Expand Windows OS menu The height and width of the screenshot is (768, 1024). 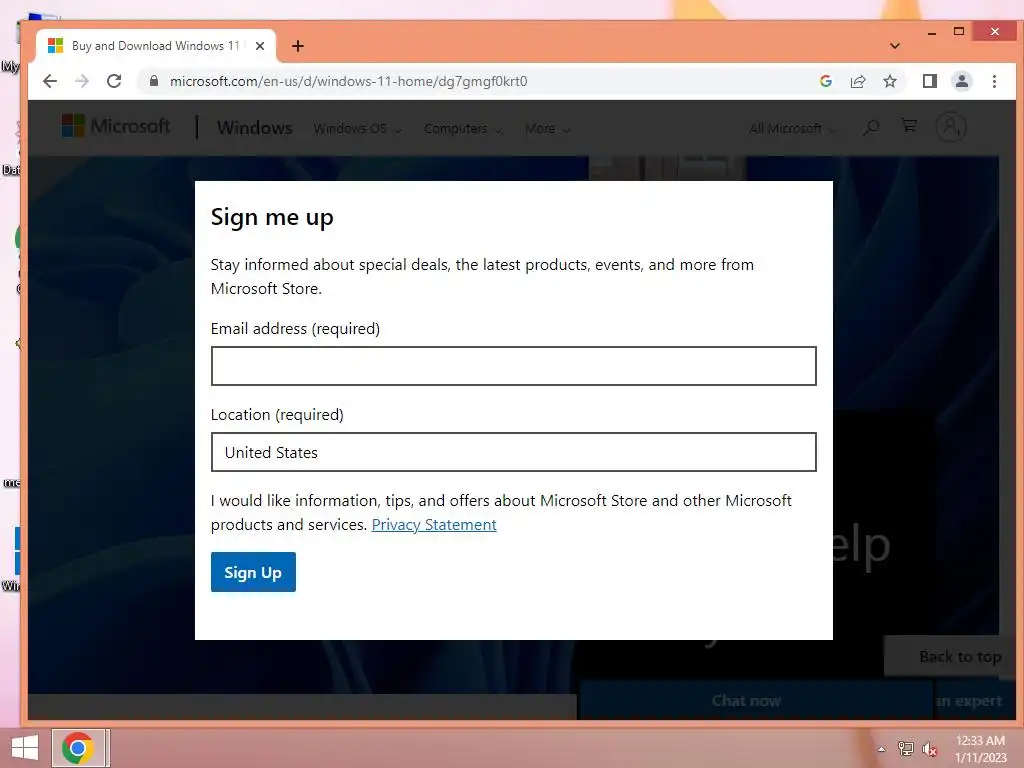[x=357, y=129]
